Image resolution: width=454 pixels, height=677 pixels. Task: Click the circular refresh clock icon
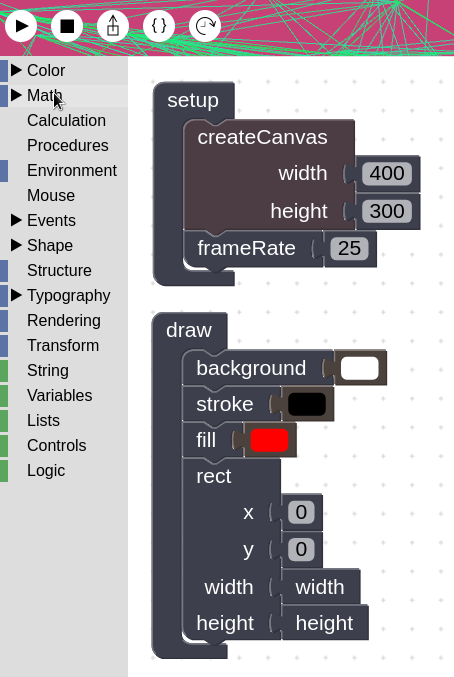pos(205,26)
